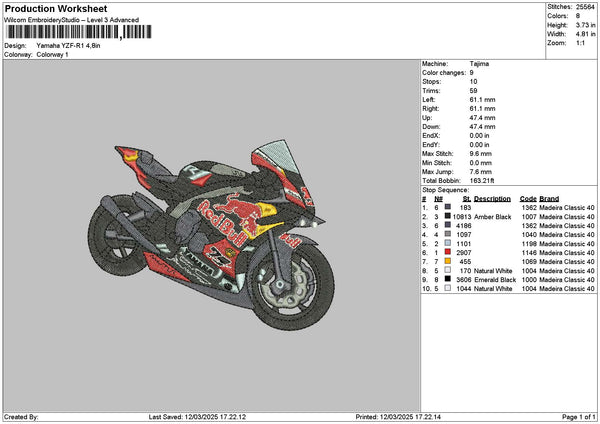Select the color swatch in stop row 3
This screenshot has width=600, height=424.
pyautogui.click(x=448, y=225)
